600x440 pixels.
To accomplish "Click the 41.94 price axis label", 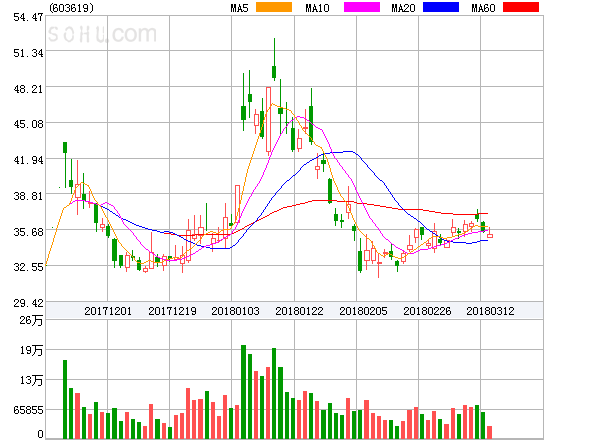I will click(28, 160).
